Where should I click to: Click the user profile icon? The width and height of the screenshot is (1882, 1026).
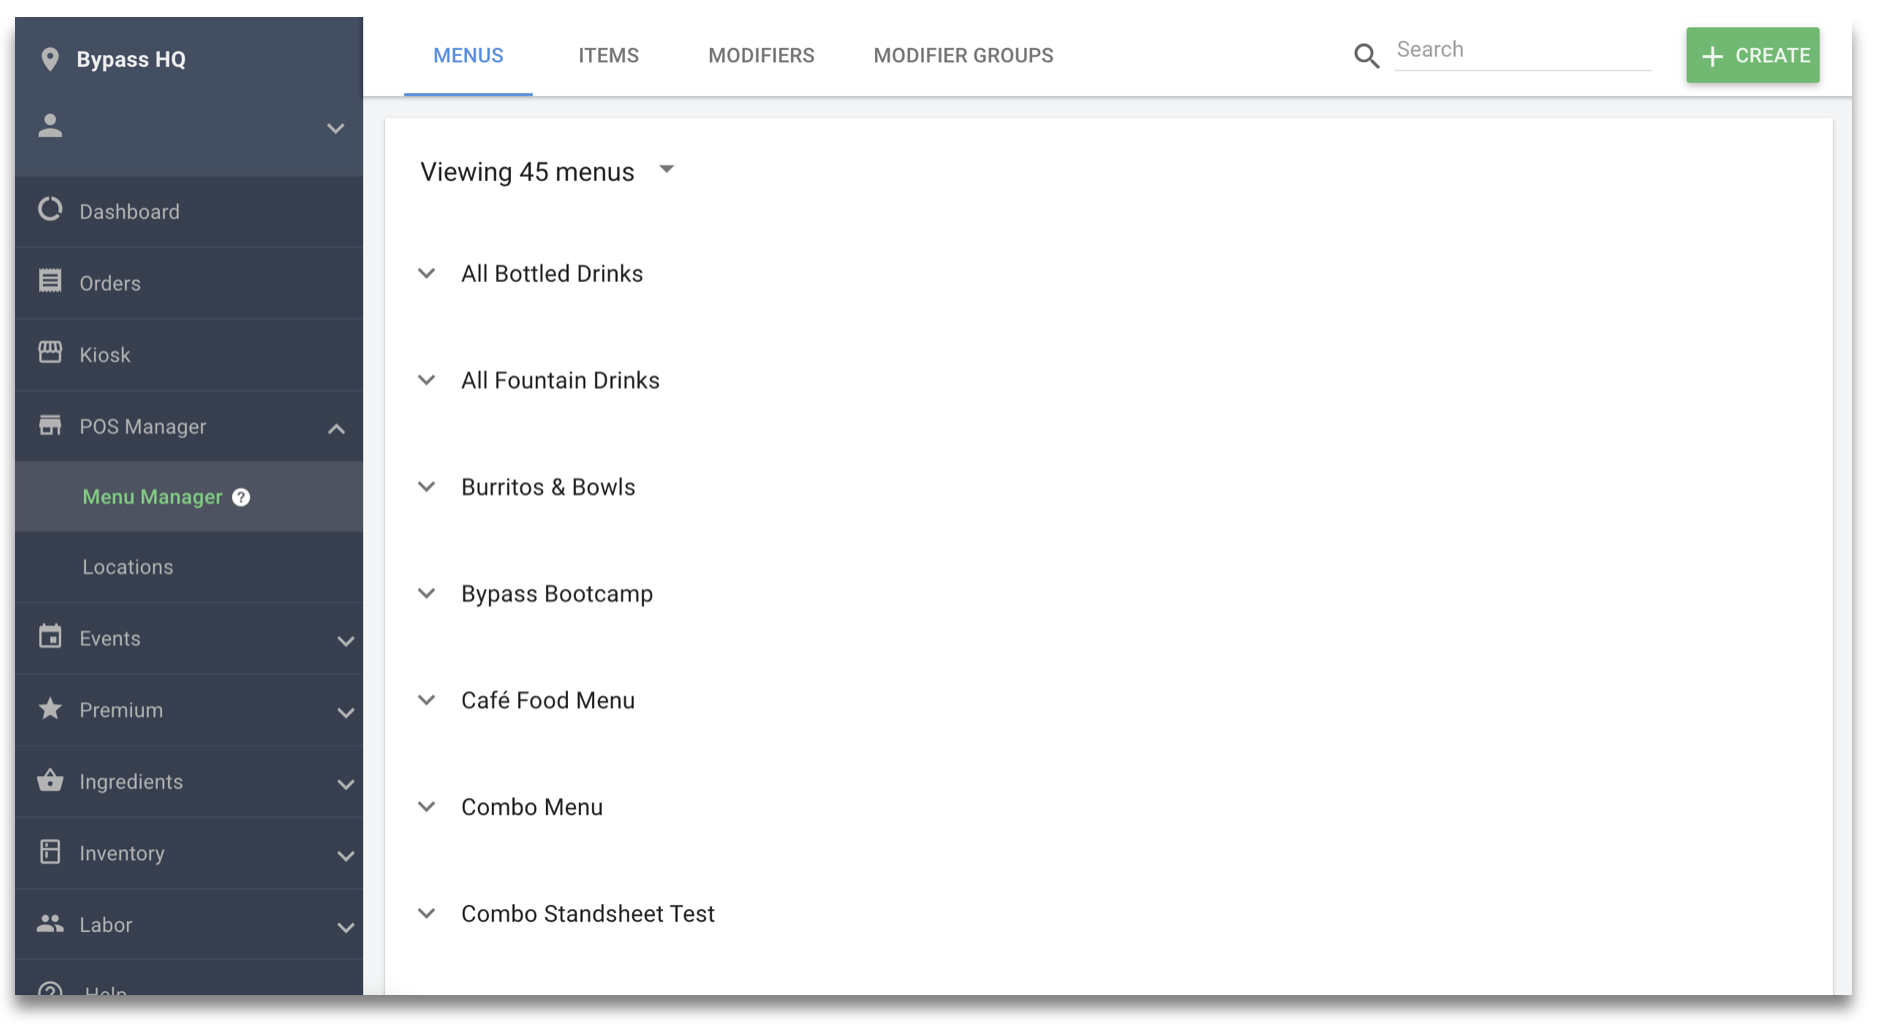[x=50, y=126]
